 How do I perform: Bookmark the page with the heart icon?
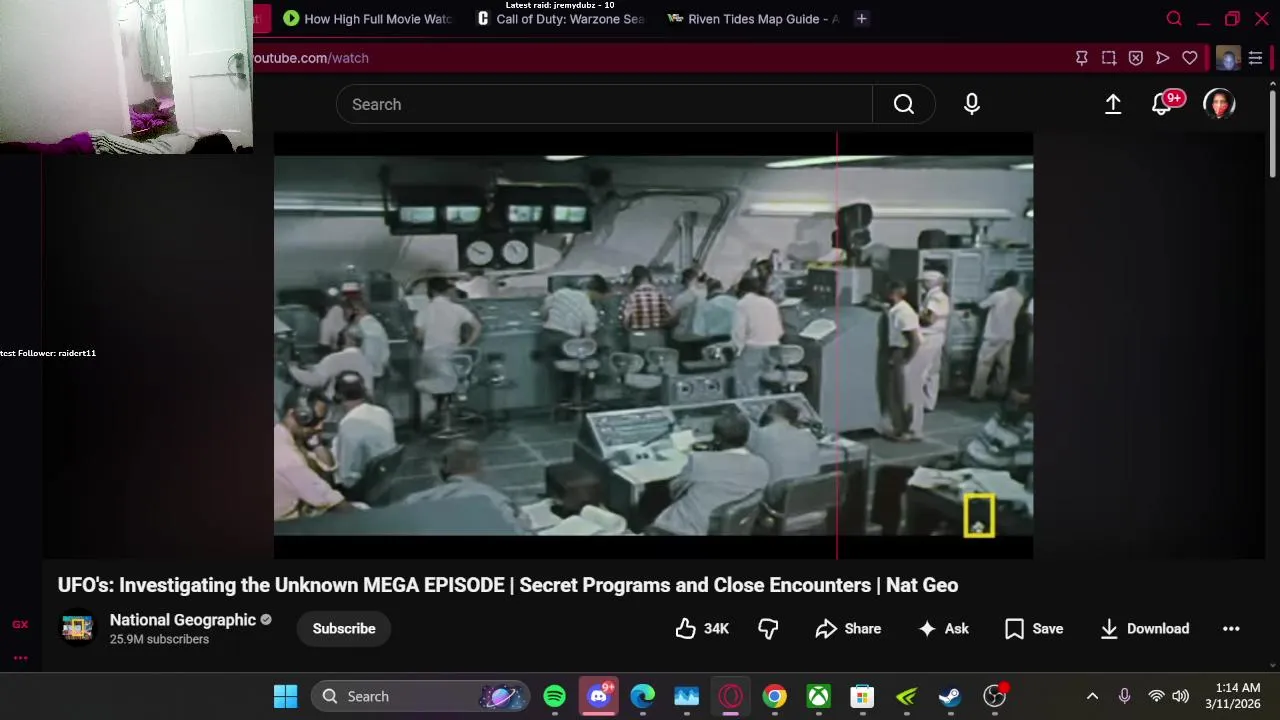click(1189, 58)
